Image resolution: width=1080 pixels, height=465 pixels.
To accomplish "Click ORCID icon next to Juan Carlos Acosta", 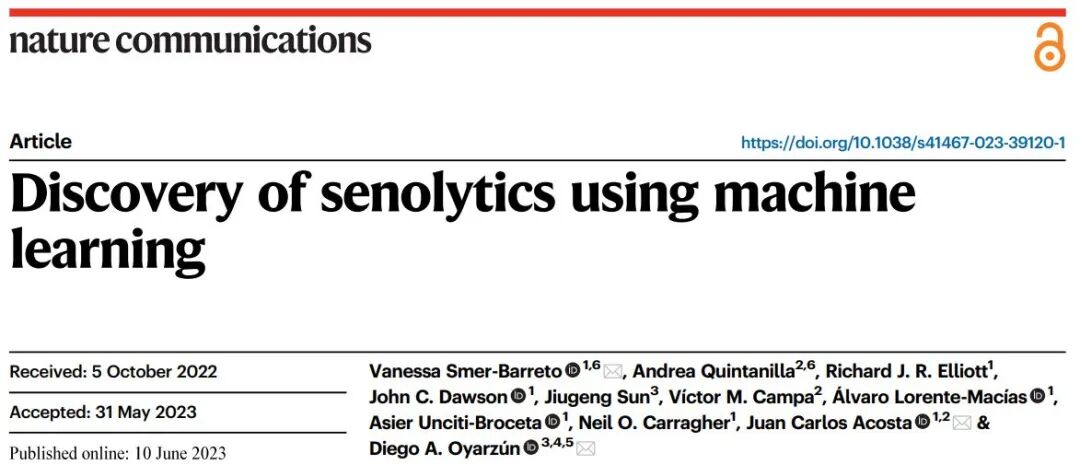I will pos(922,422).
